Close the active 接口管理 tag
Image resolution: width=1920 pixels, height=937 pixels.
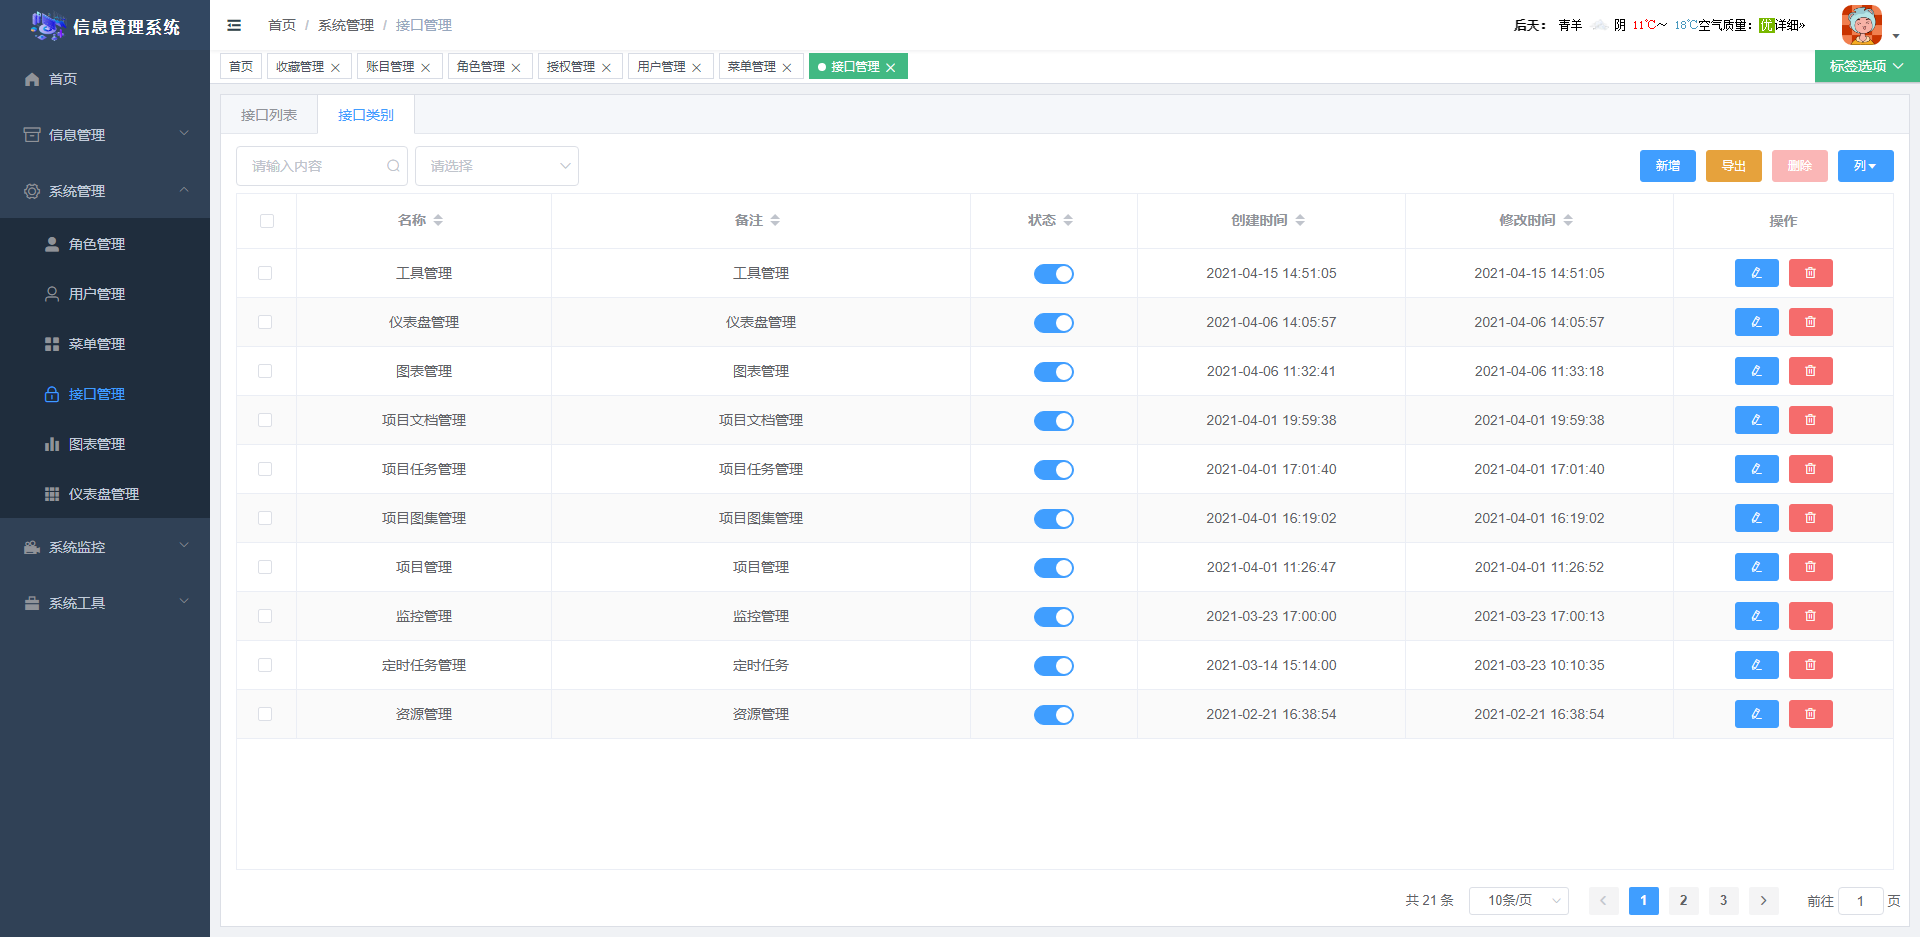pos(890,68)
